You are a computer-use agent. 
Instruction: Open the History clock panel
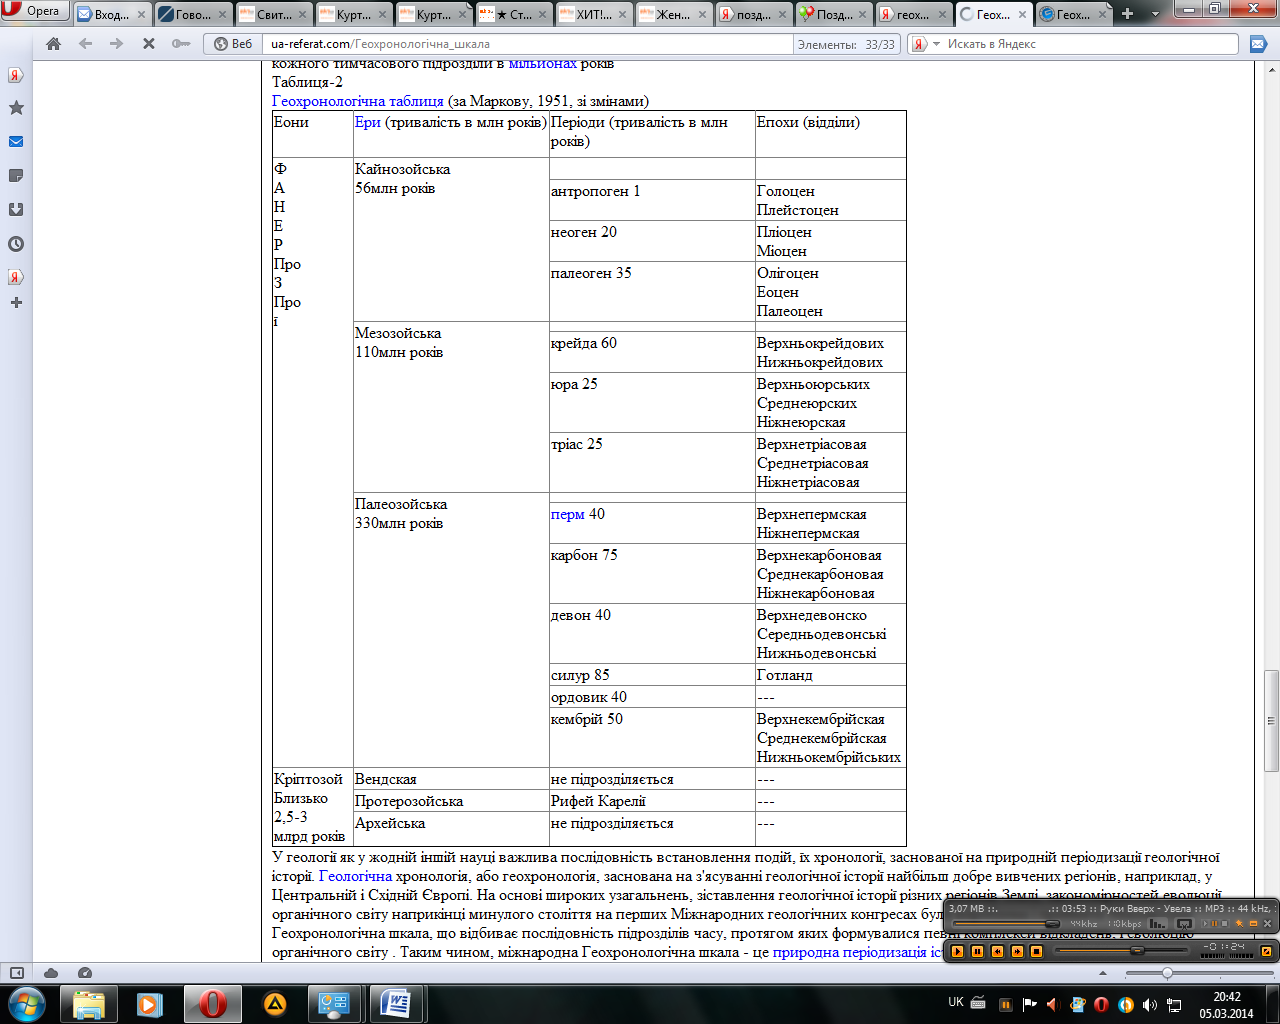[16, 244]
